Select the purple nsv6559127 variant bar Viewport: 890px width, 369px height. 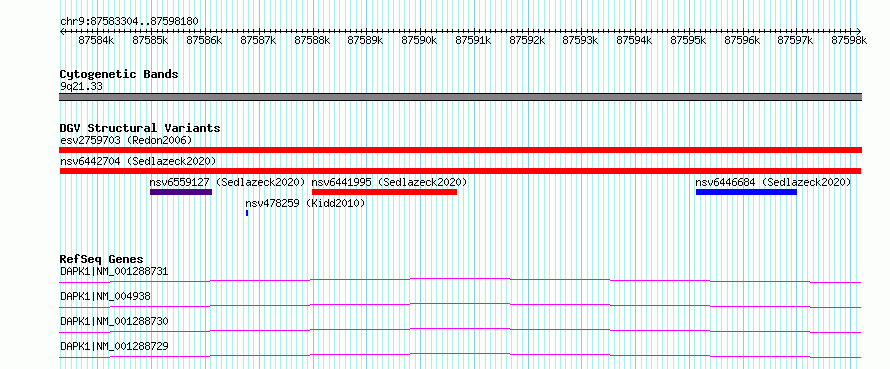[x=181, y=192]
